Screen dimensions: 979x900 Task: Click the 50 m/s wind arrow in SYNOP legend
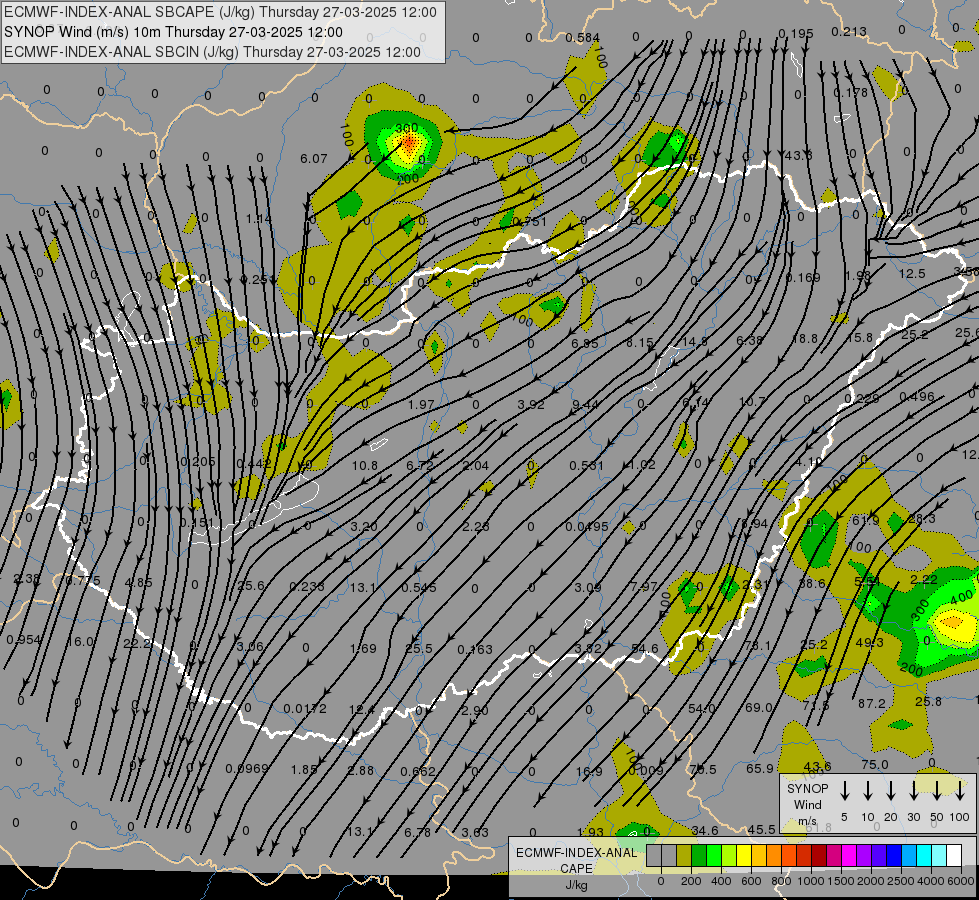coord(937,790)
